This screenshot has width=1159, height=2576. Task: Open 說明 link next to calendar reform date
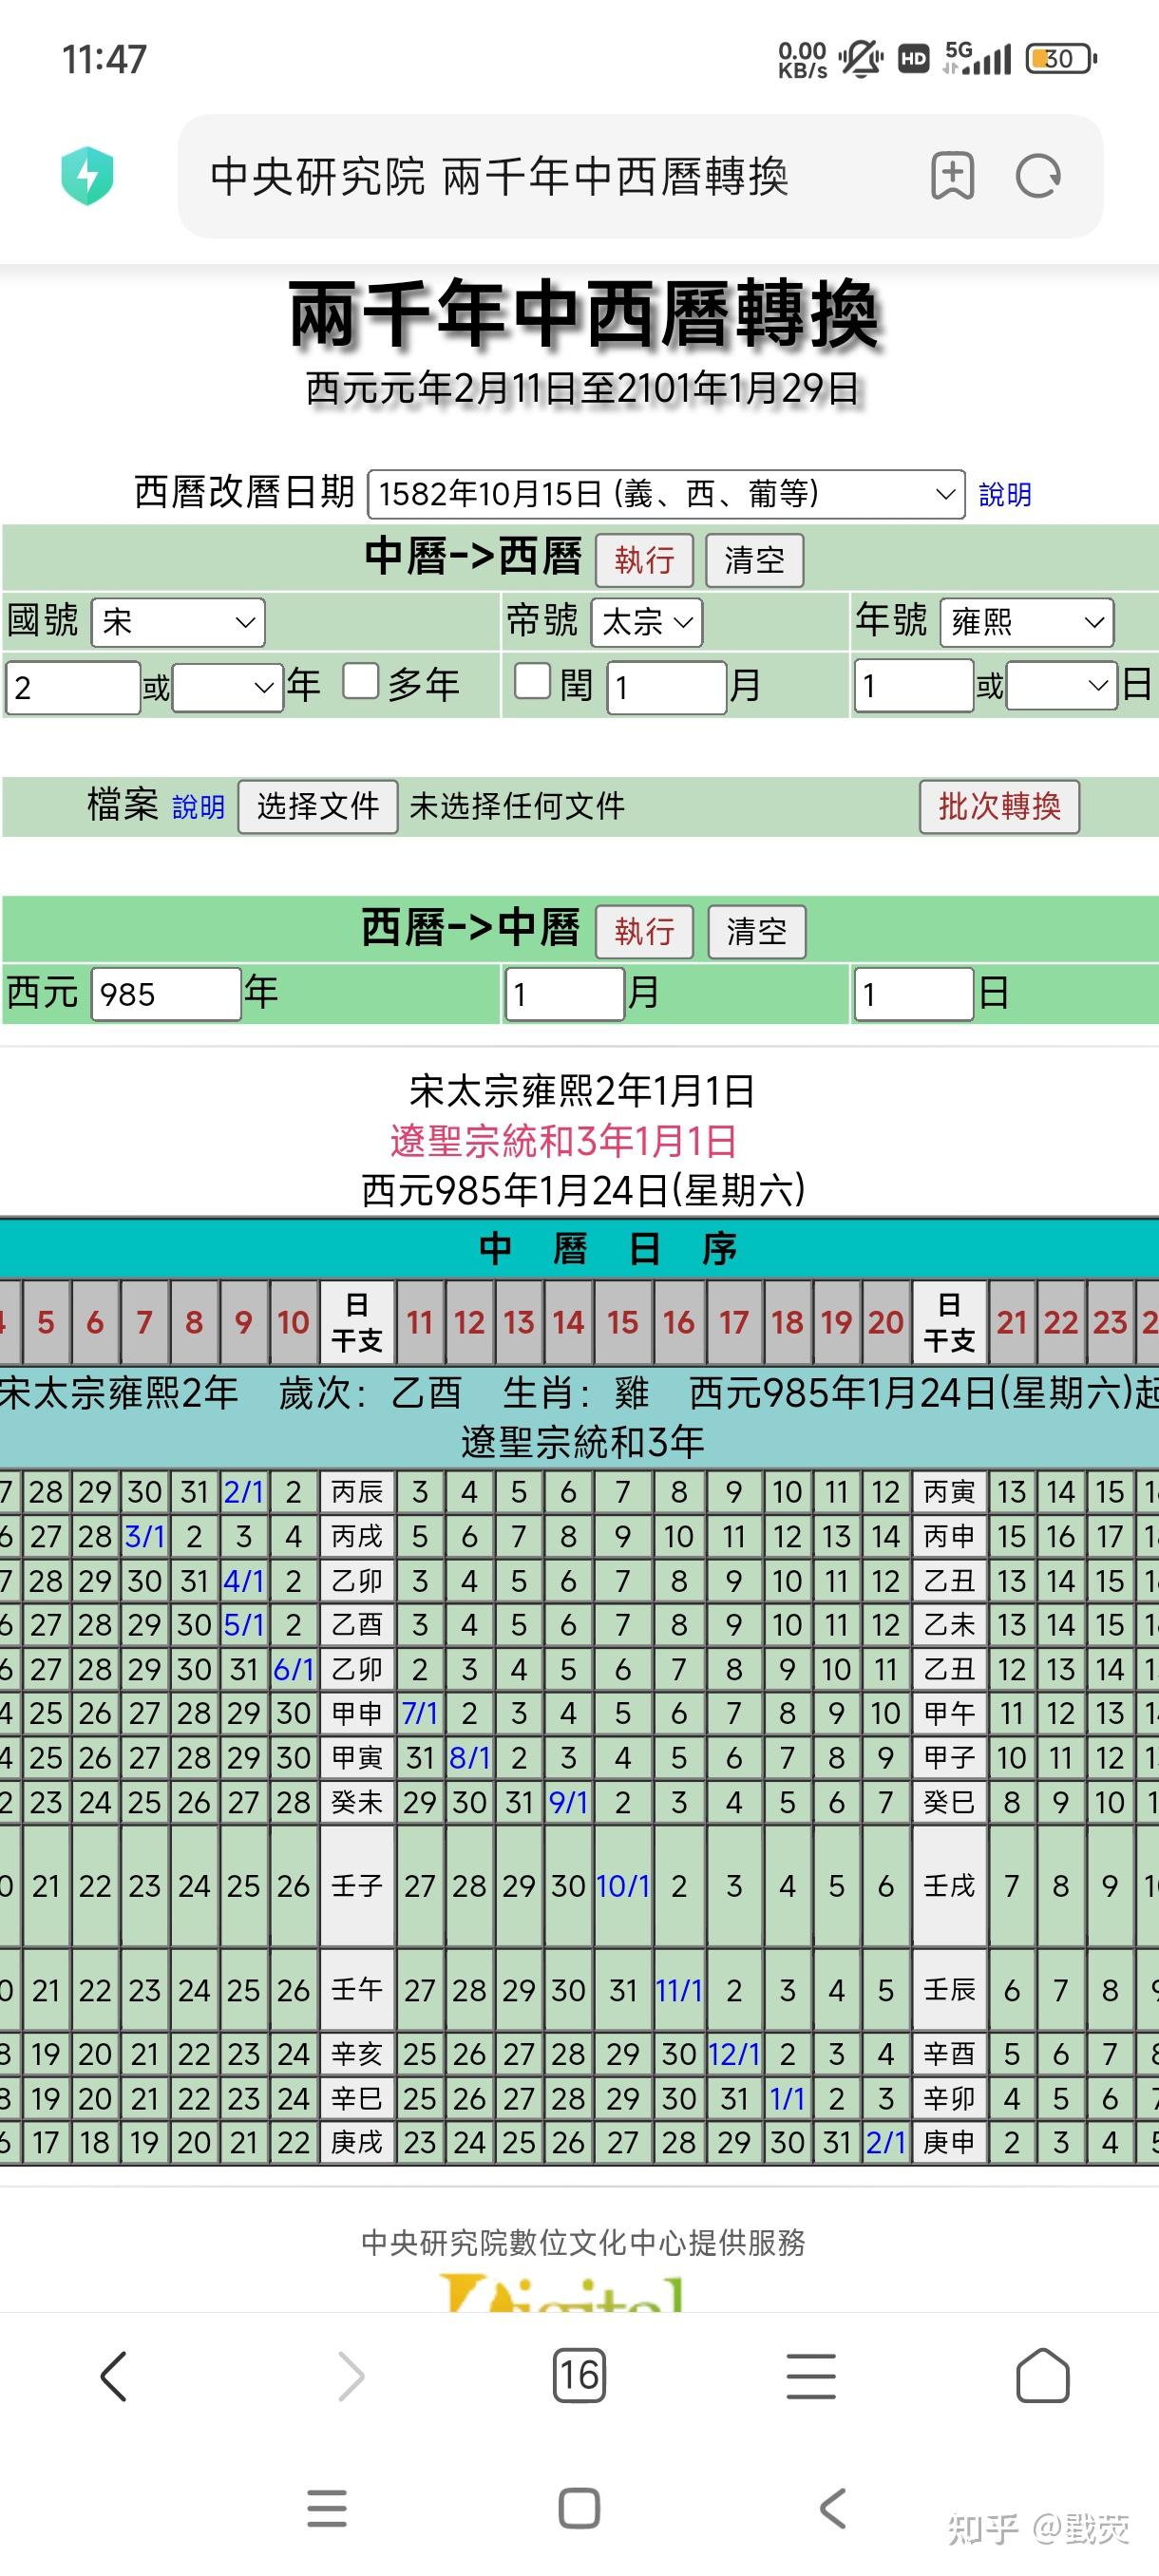coord(1005,495)
